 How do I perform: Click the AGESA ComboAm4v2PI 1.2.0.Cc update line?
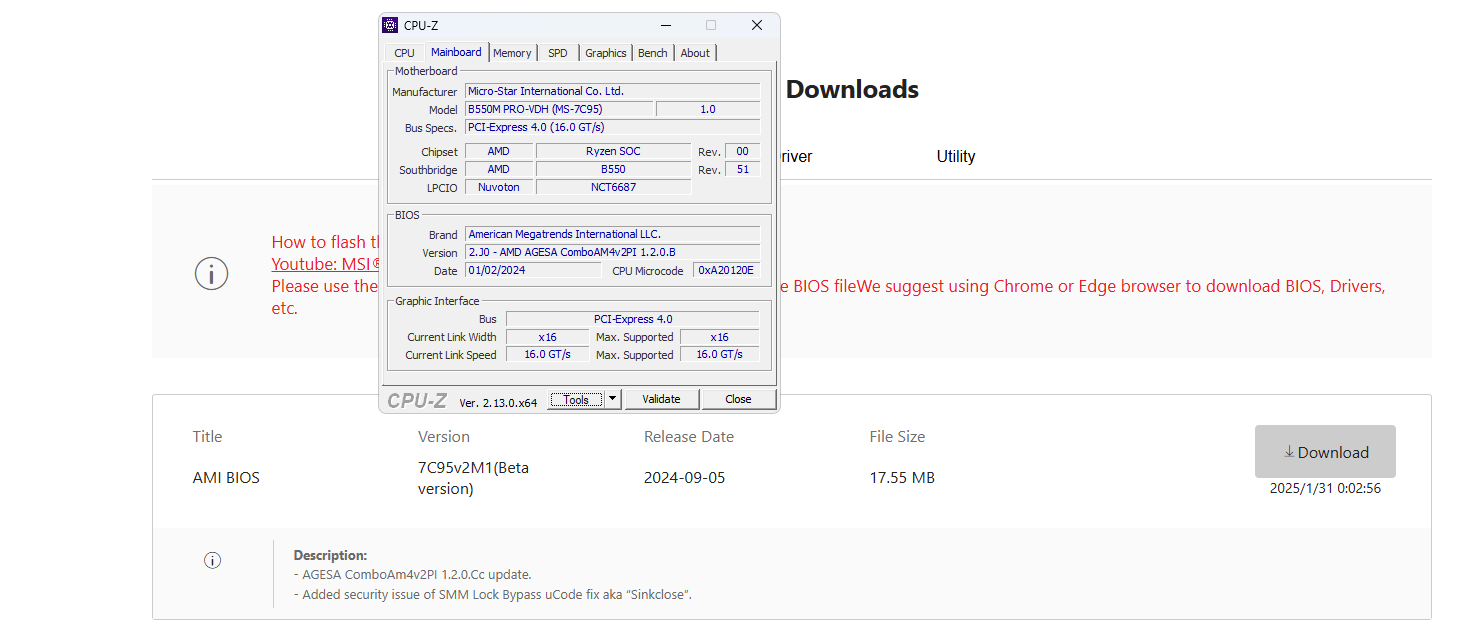pyautogui.click(x=413, y=575)
